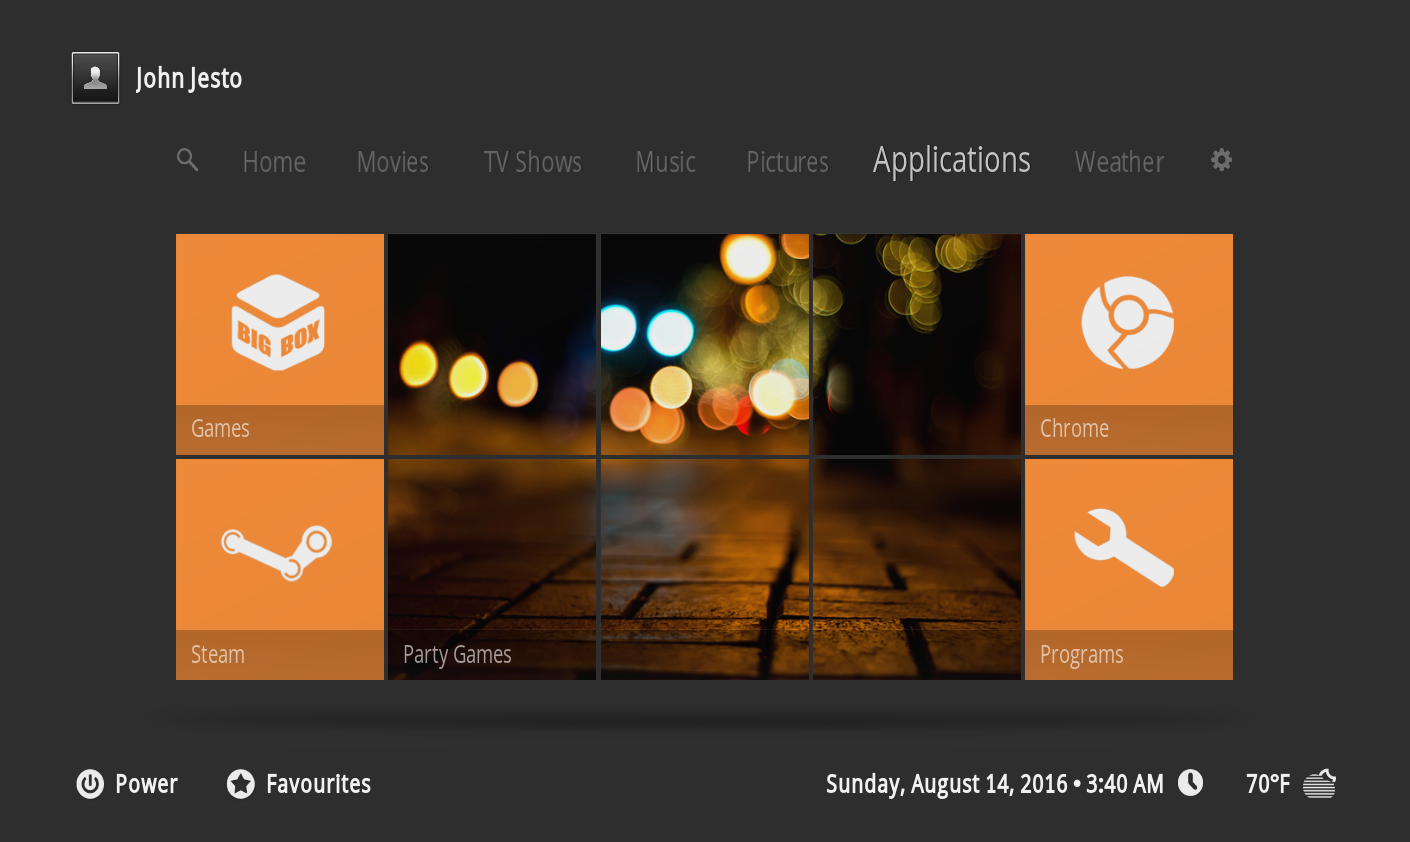Open the Pictures section
Screen dimensions: 1410x842
click(x=787, y=162)
